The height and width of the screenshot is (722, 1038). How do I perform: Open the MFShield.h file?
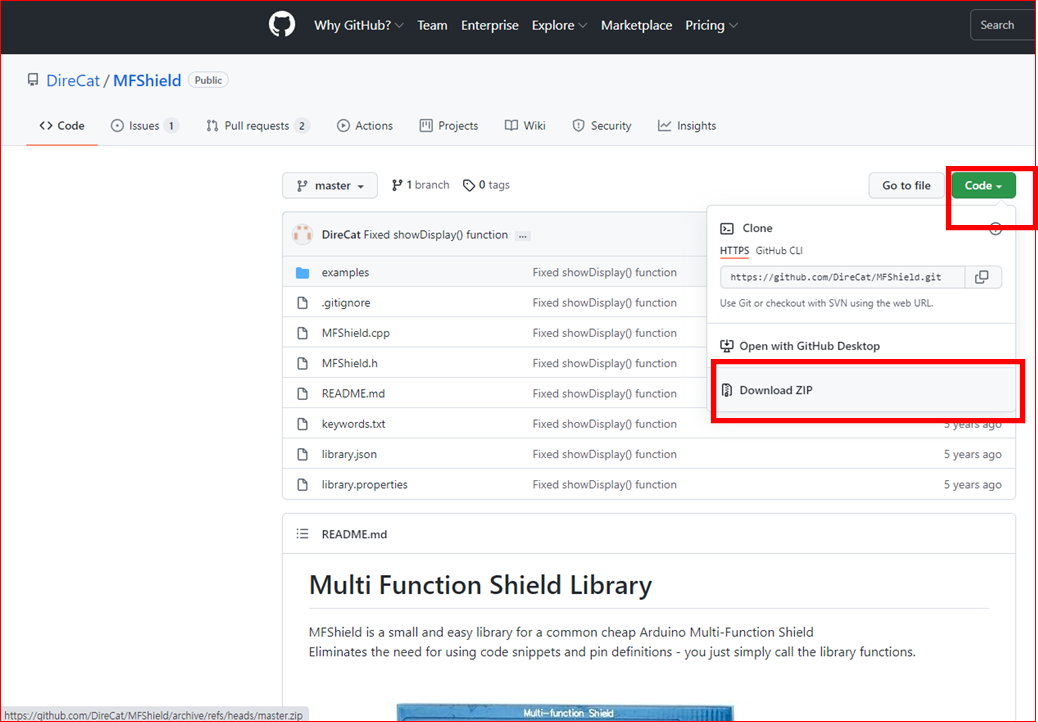350,363
